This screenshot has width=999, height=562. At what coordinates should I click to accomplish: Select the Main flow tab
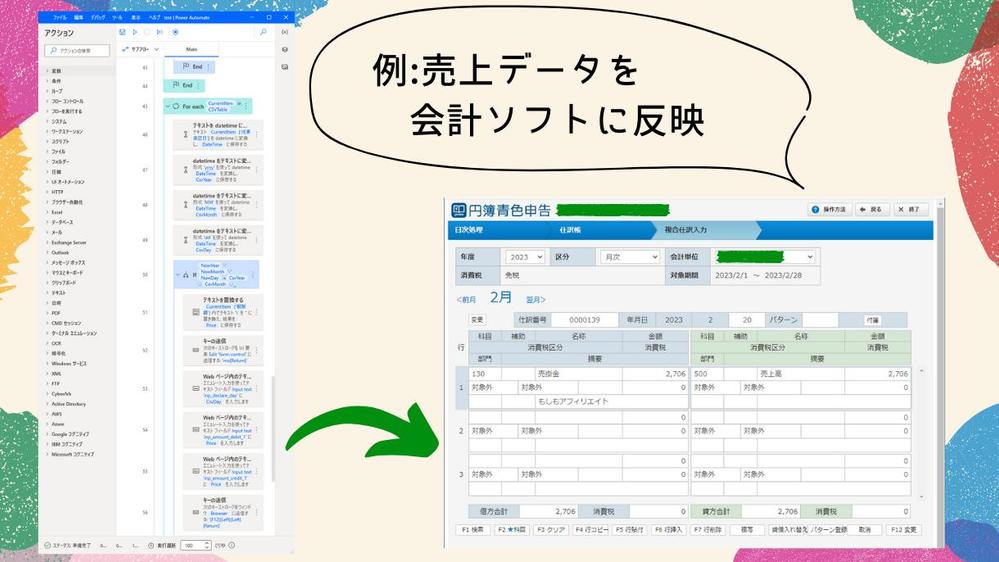point(192,49)
